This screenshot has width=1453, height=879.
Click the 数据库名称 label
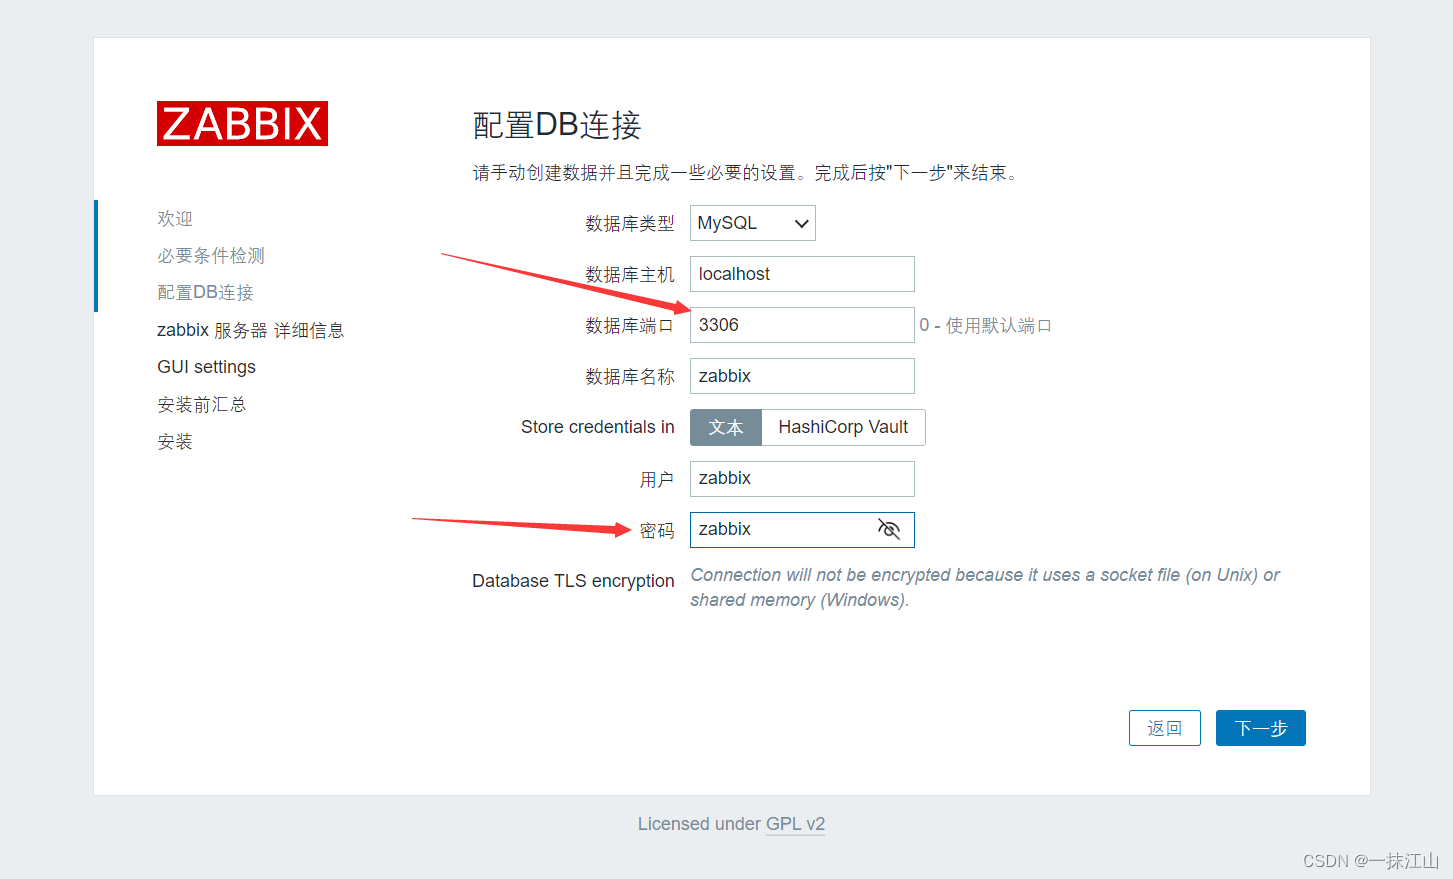coord(630,377)
